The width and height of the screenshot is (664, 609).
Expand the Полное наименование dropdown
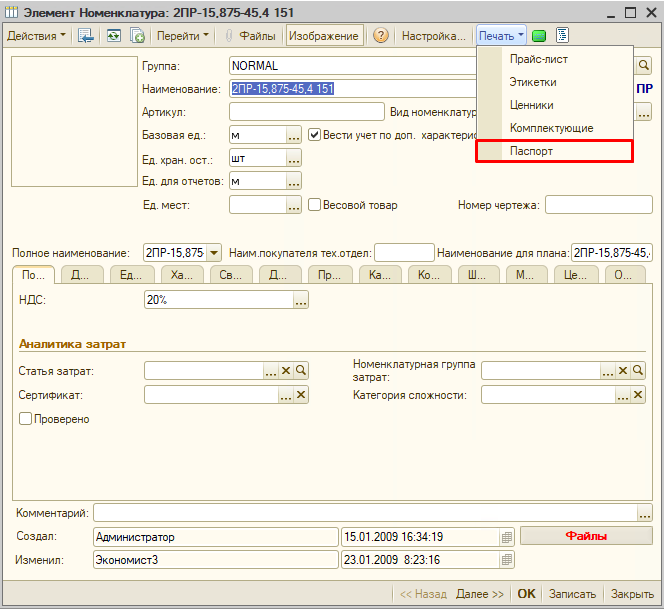click(214, 253)
